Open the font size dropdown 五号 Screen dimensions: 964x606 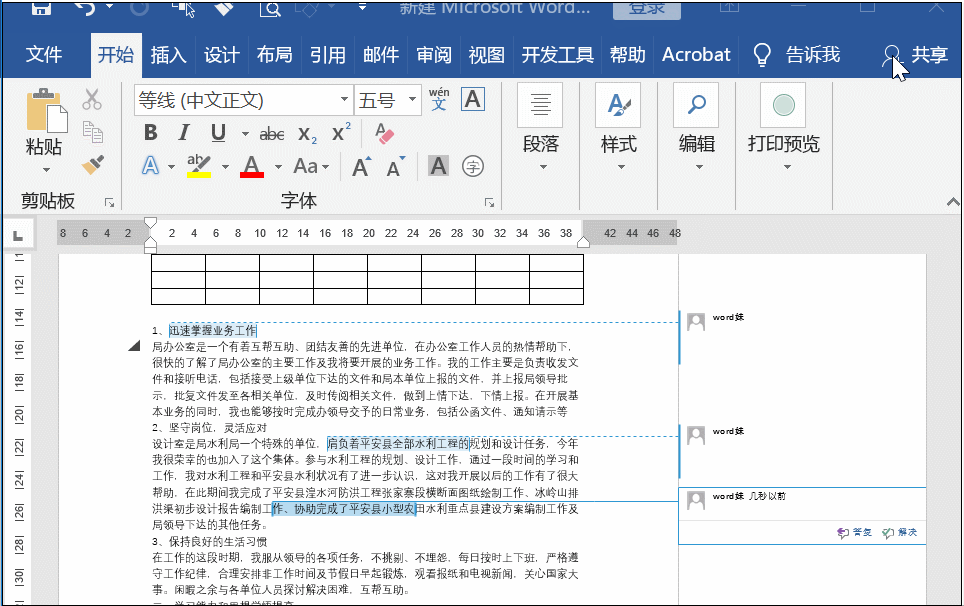pyautogui.click(x=413, y=100)
